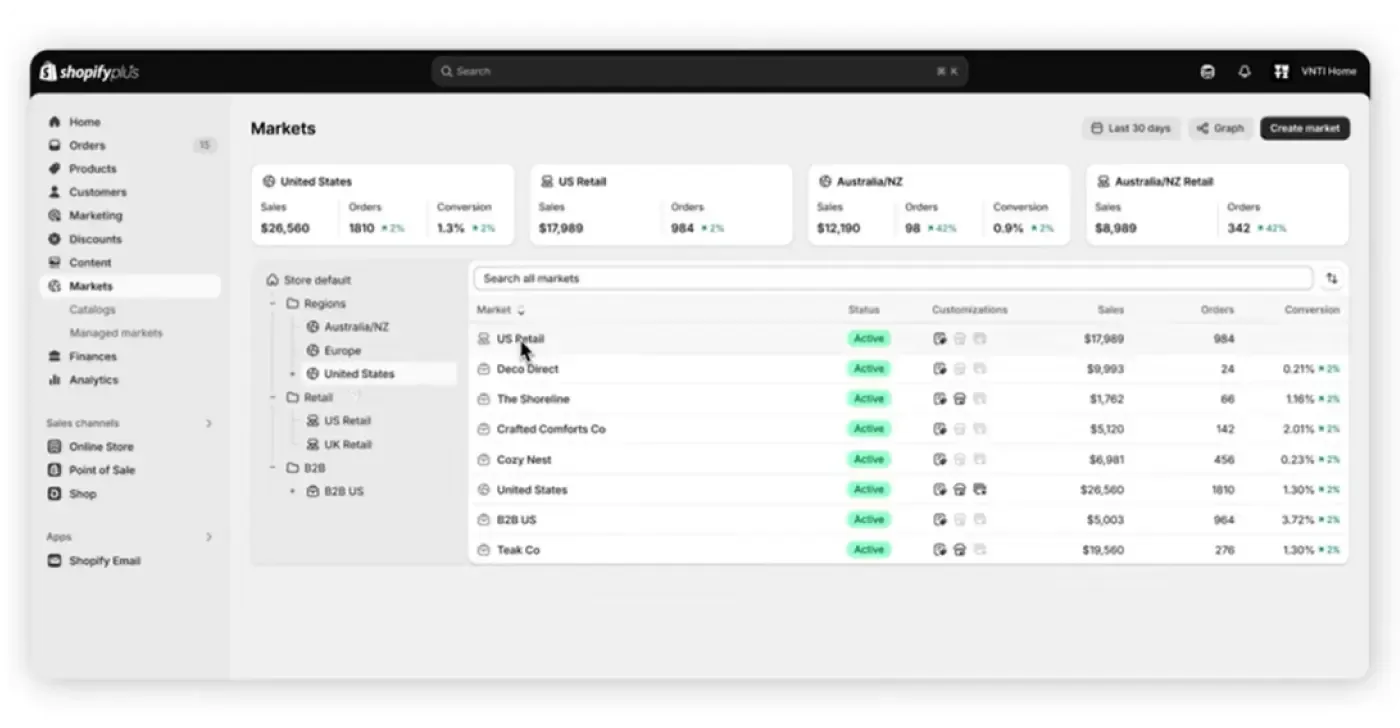Open Analytics from the sidebar
The height and width of the screenshot is (728, 1400).
[x=95, y=379]
